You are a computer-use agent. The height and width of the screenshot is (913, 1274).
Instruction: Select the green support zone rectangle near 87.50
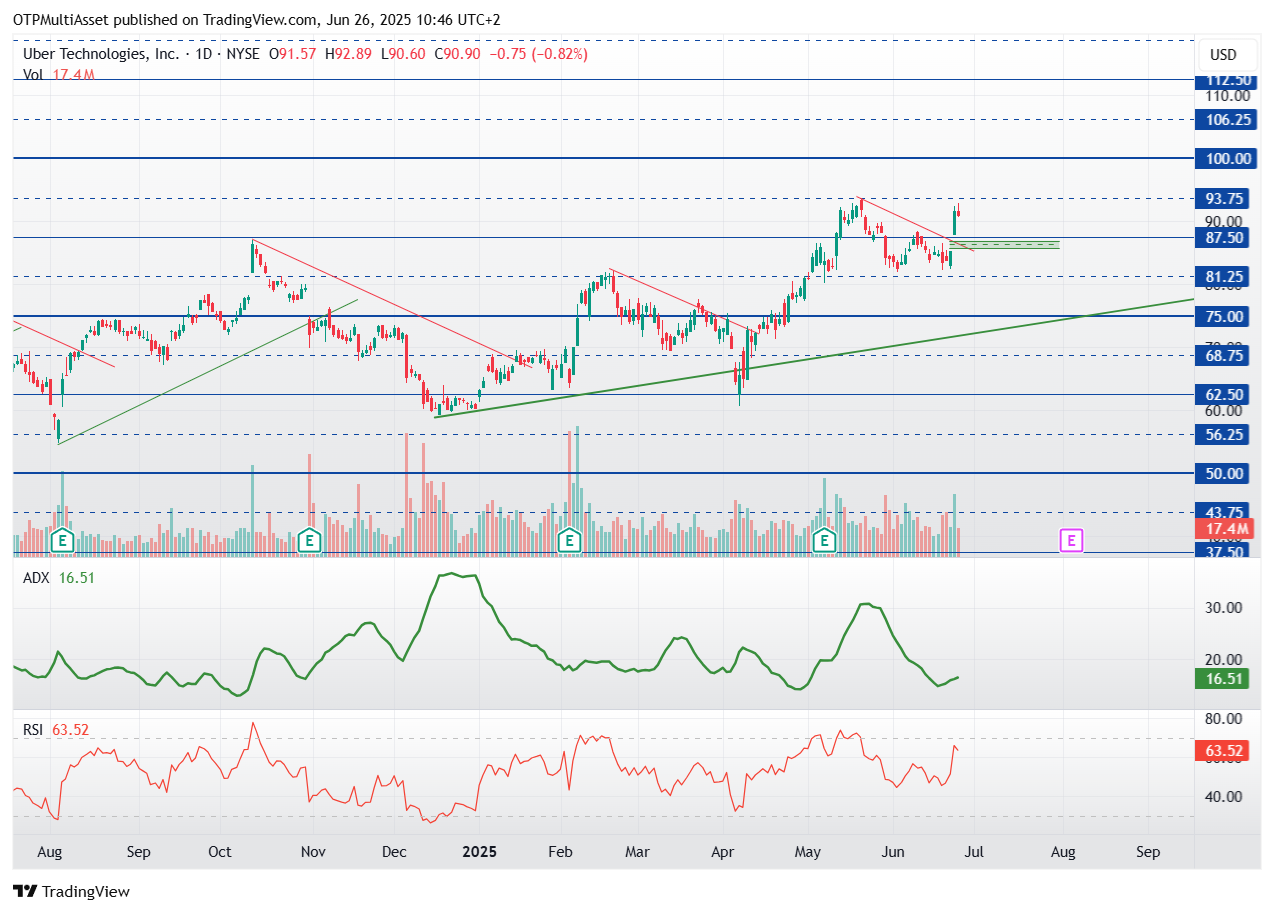click(1004, 244)
